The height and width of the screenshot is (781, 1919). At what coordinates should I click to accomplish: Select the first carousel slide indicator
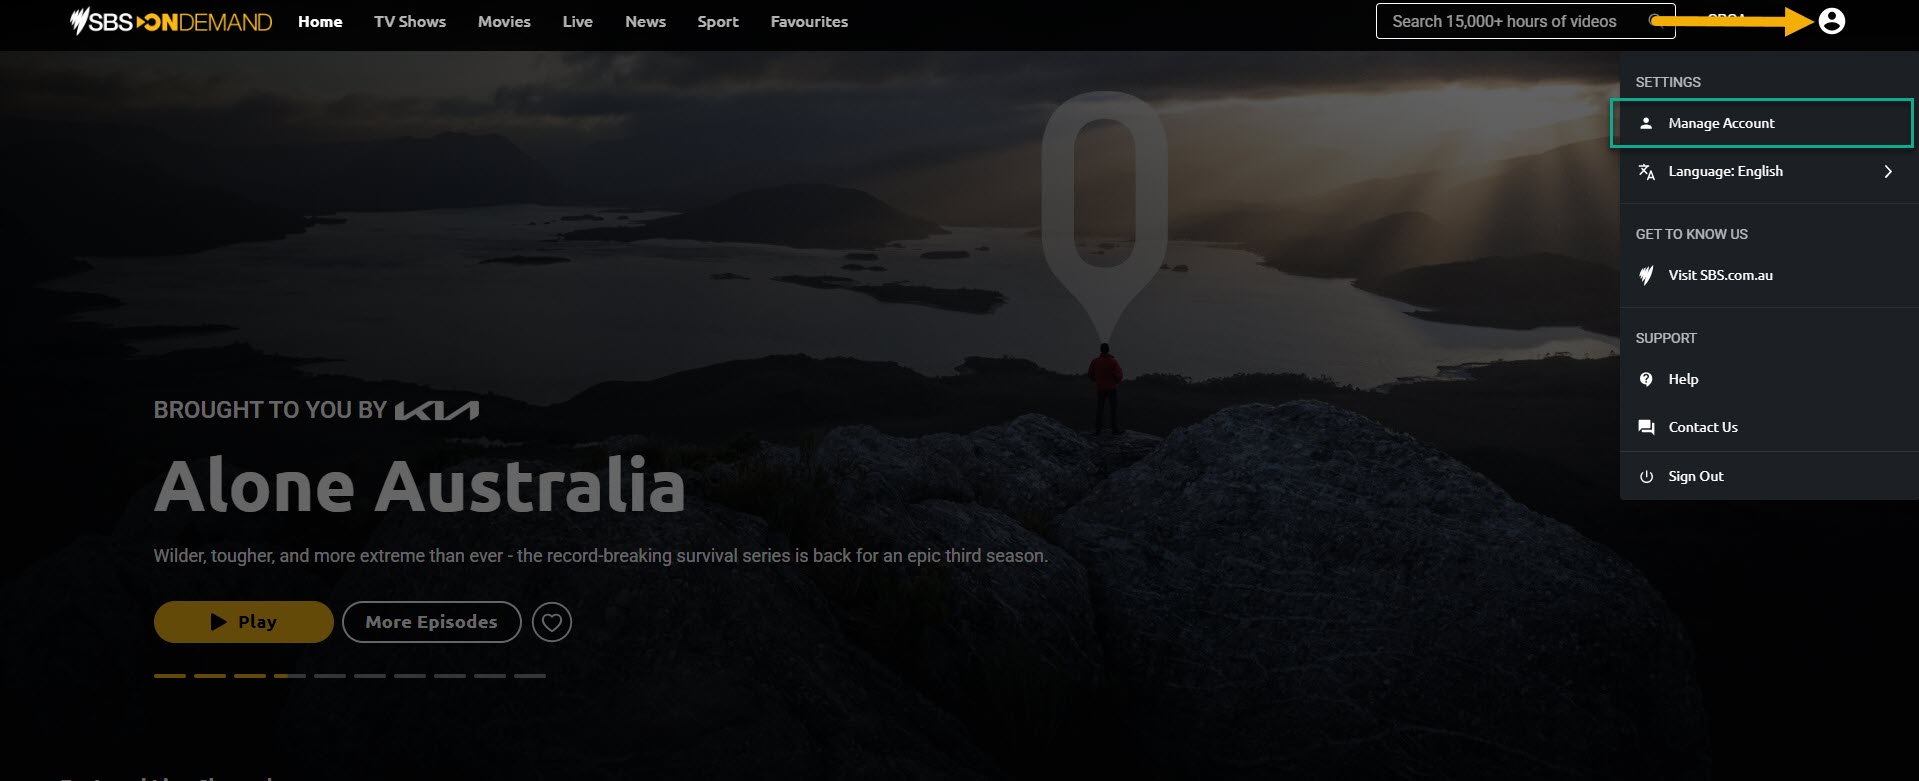click(170, 676)
